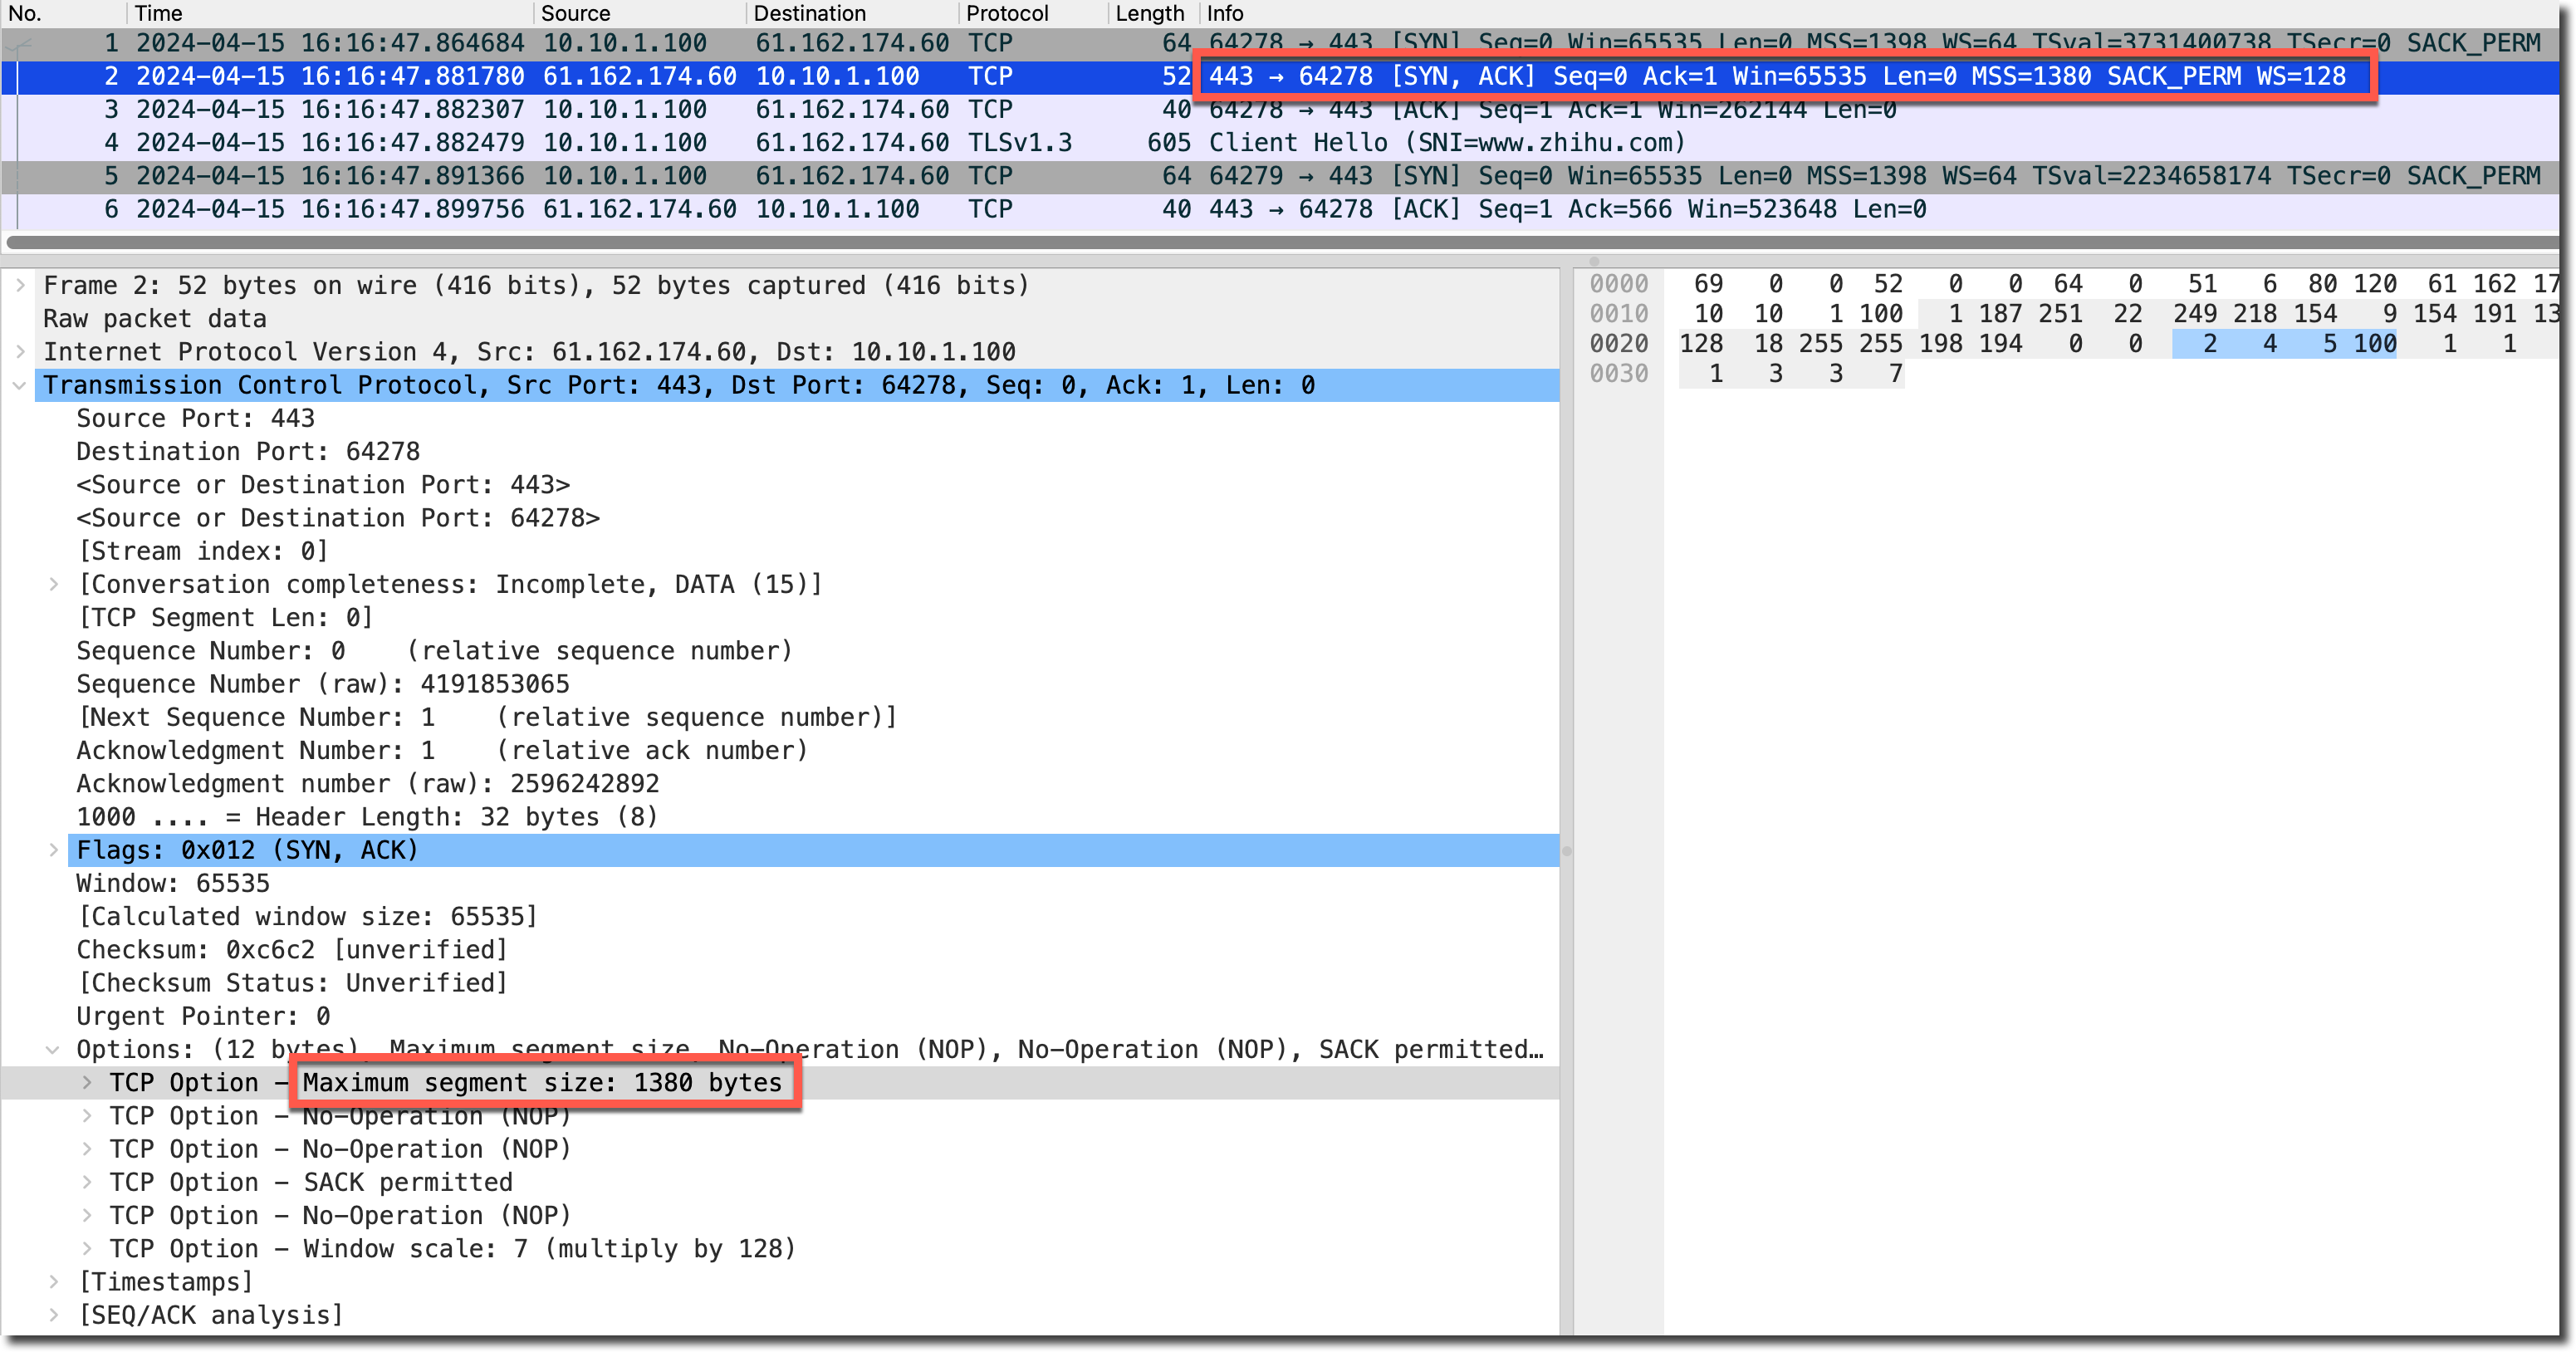Collapse the Transmission Control Protocol section
Viewport: 2576px width, 1352px height.
[20, 386]
